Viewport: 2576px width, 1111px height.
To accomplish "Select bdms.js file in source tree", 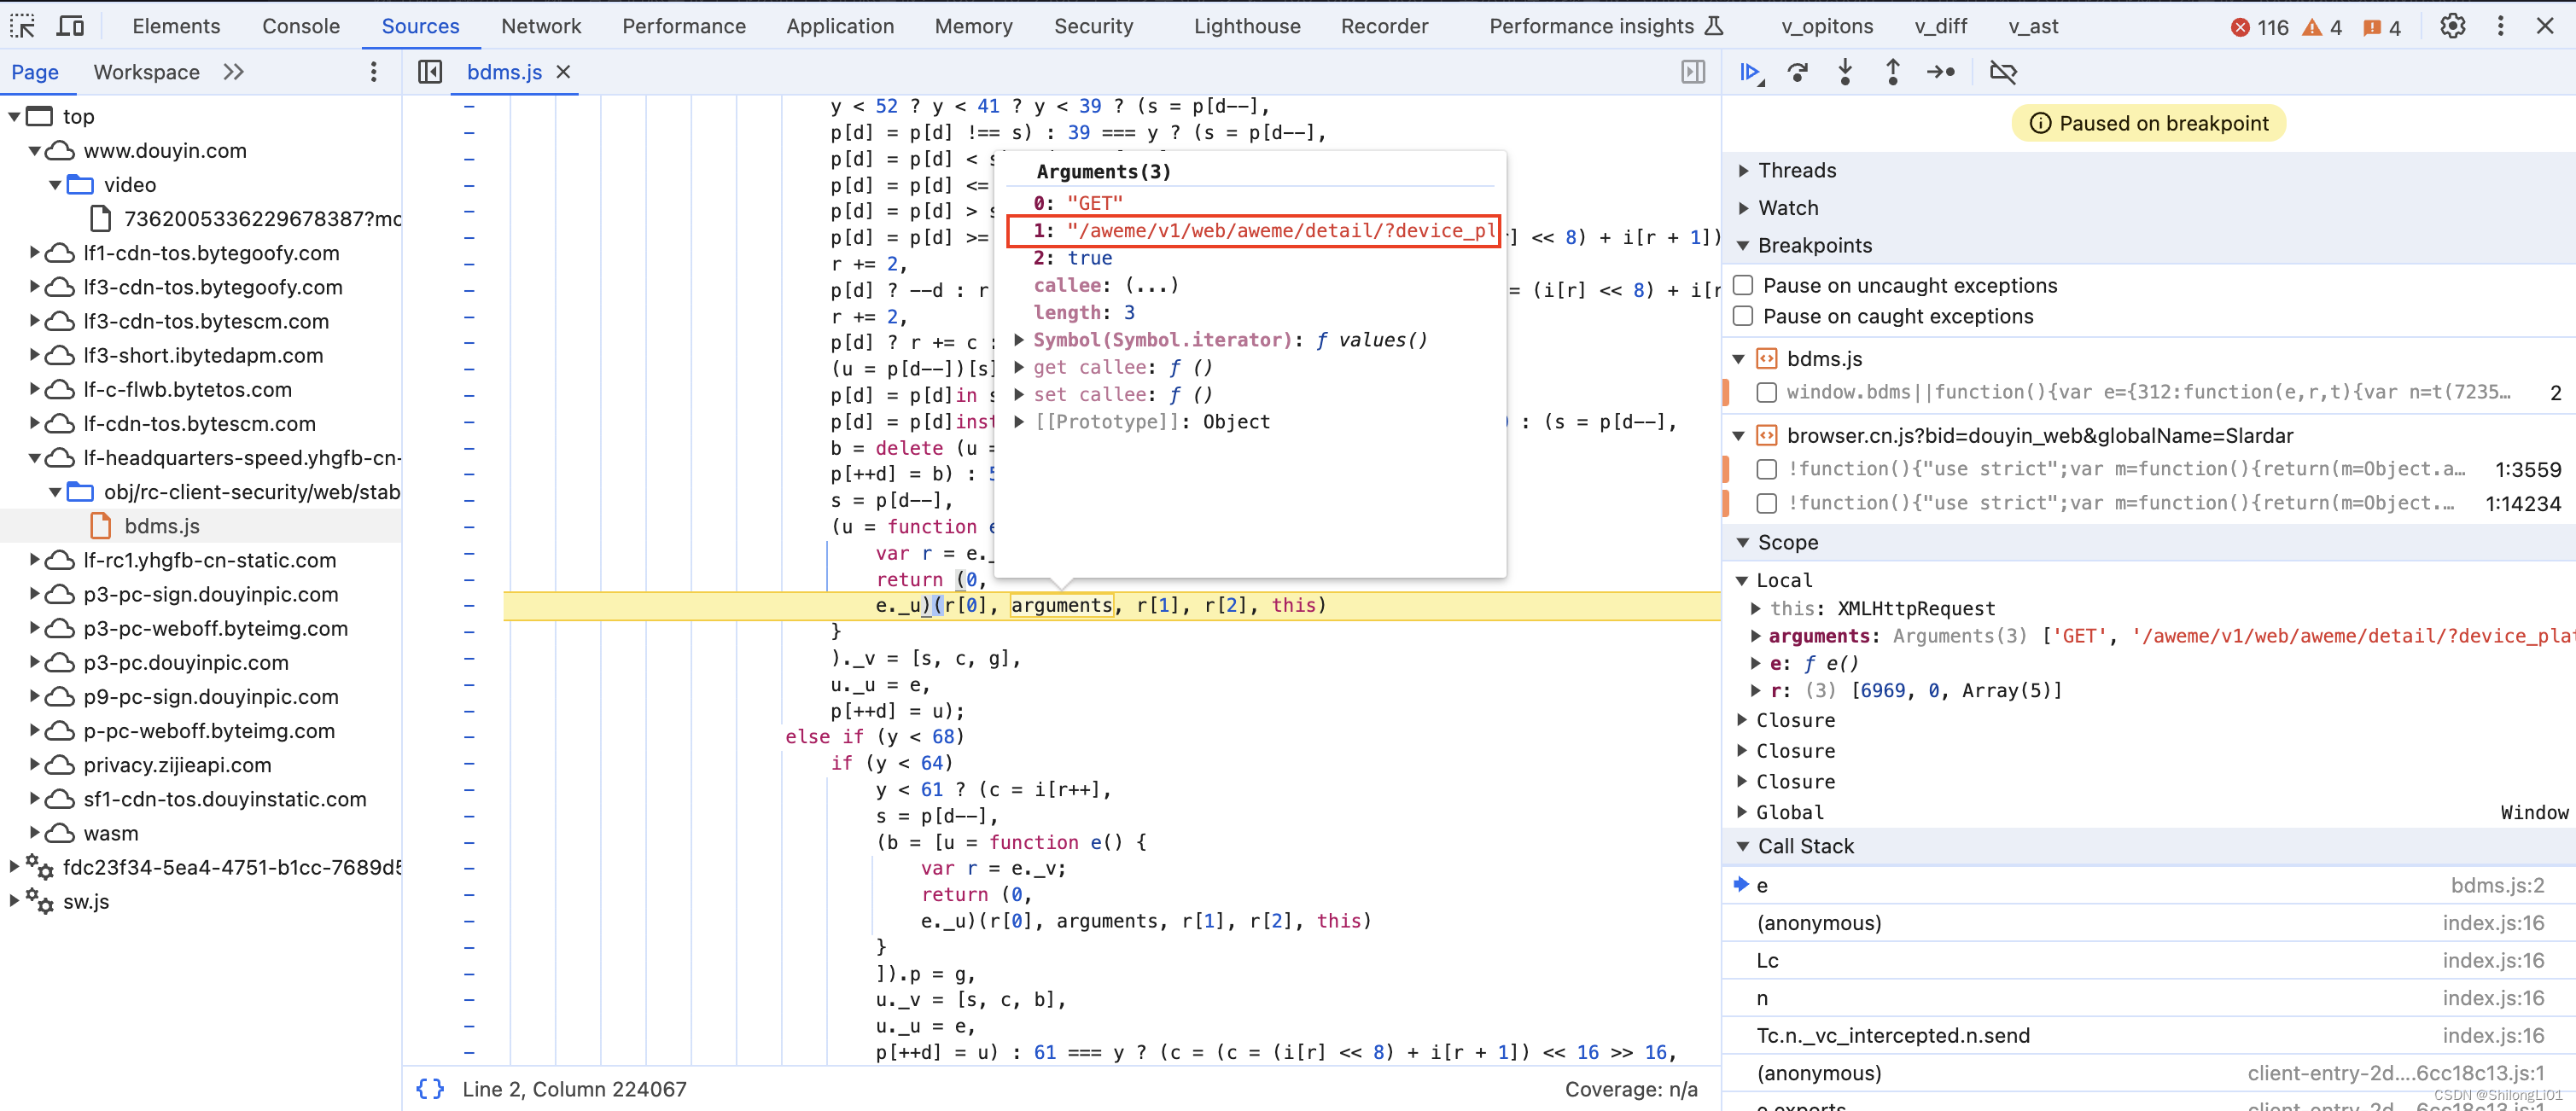I will pyautogui.click(x=160, y=524).
